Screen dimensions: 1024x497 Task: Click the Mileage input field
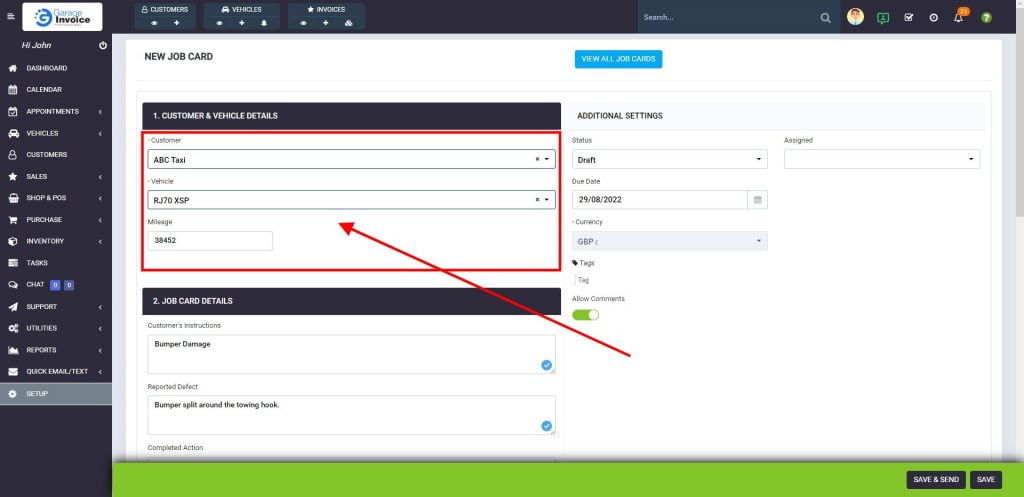click(210, 241)
